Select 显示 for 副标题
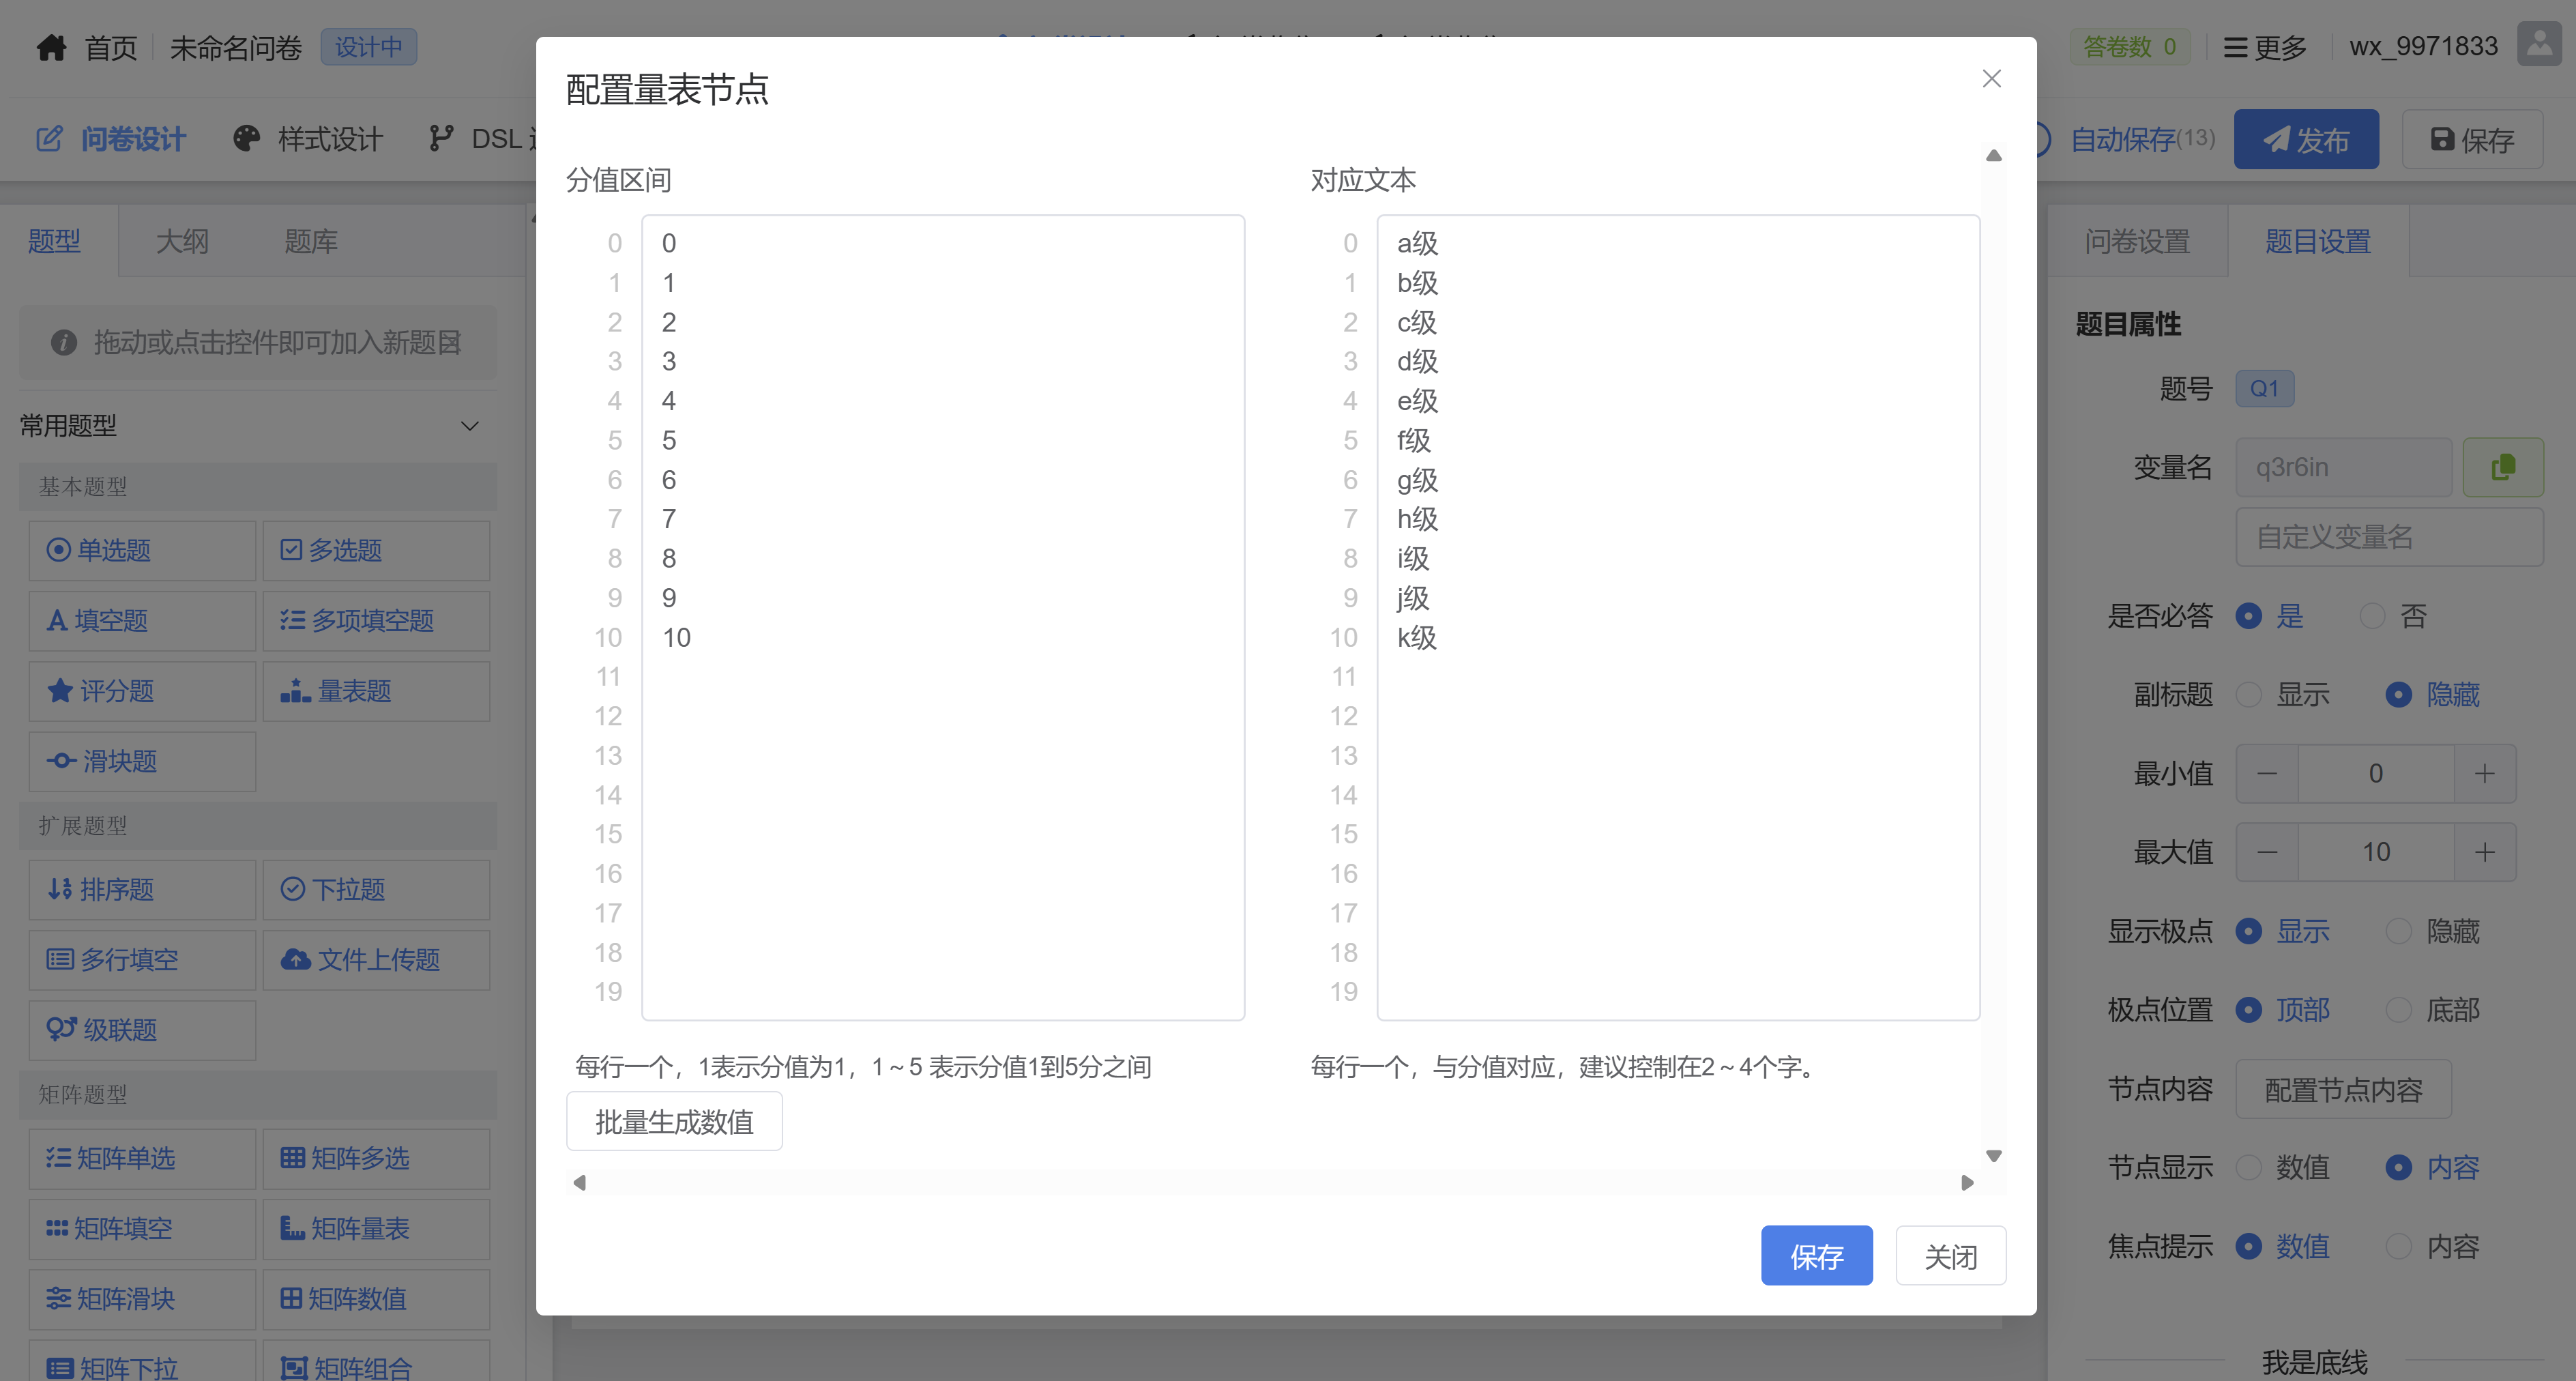Screen dimensions: 2576x1381 point(2249,695)
